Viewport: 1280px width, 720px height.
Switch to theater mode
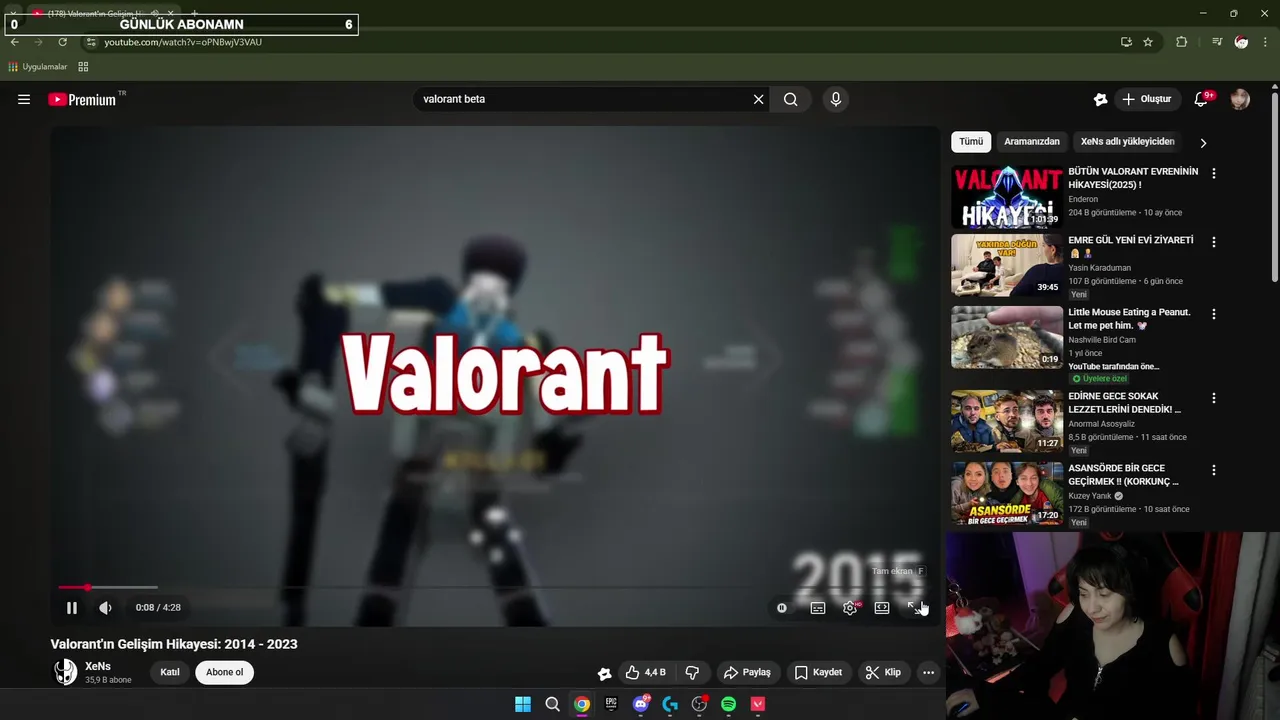882,607
